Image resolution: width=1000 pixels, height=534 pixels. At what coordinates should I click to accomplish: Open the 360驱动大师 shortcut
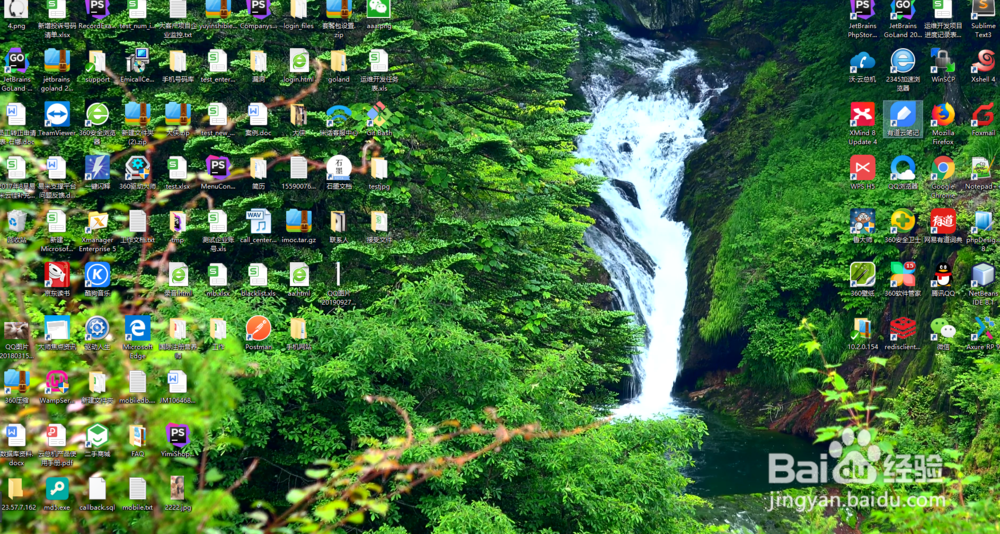point(138,168)
